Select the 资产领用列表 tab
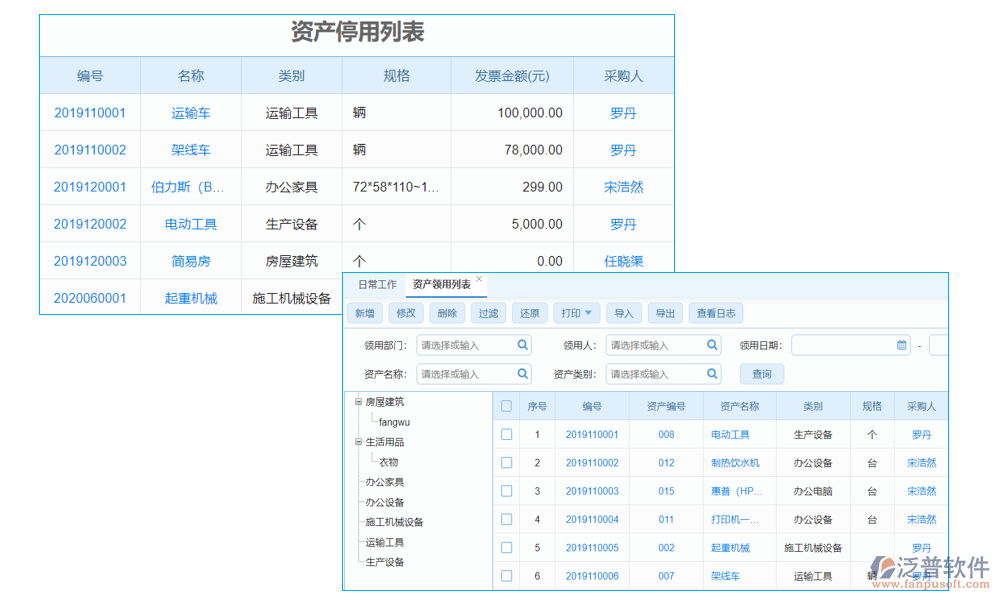1000x600 pixels. point(440,283)
